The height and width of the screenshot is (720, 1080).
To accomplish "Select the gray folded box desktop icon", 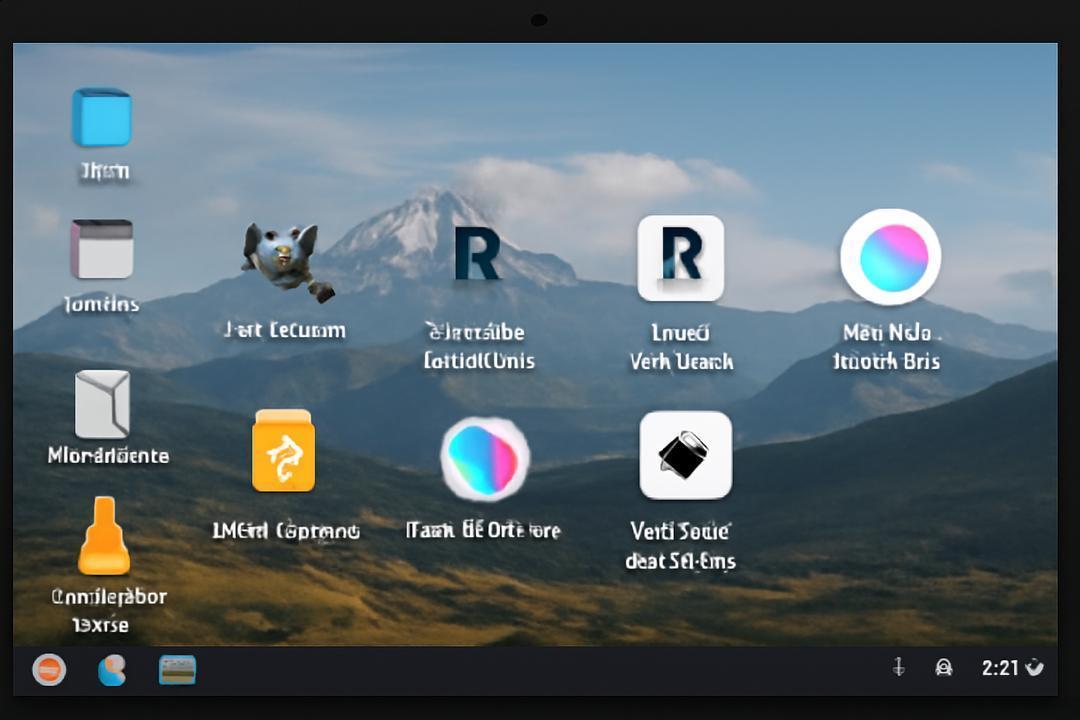I will pos(102,404).
